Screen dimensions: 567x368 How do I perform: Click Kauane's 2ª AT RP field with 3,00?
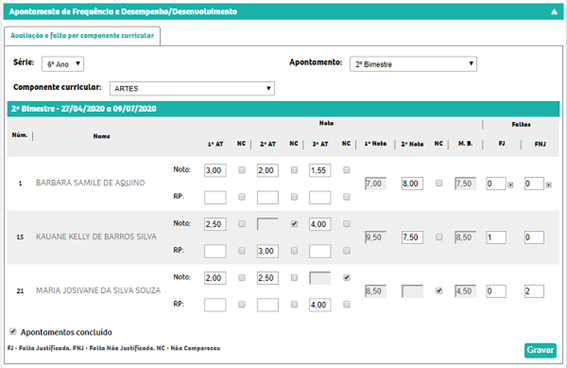pos(268,251)
